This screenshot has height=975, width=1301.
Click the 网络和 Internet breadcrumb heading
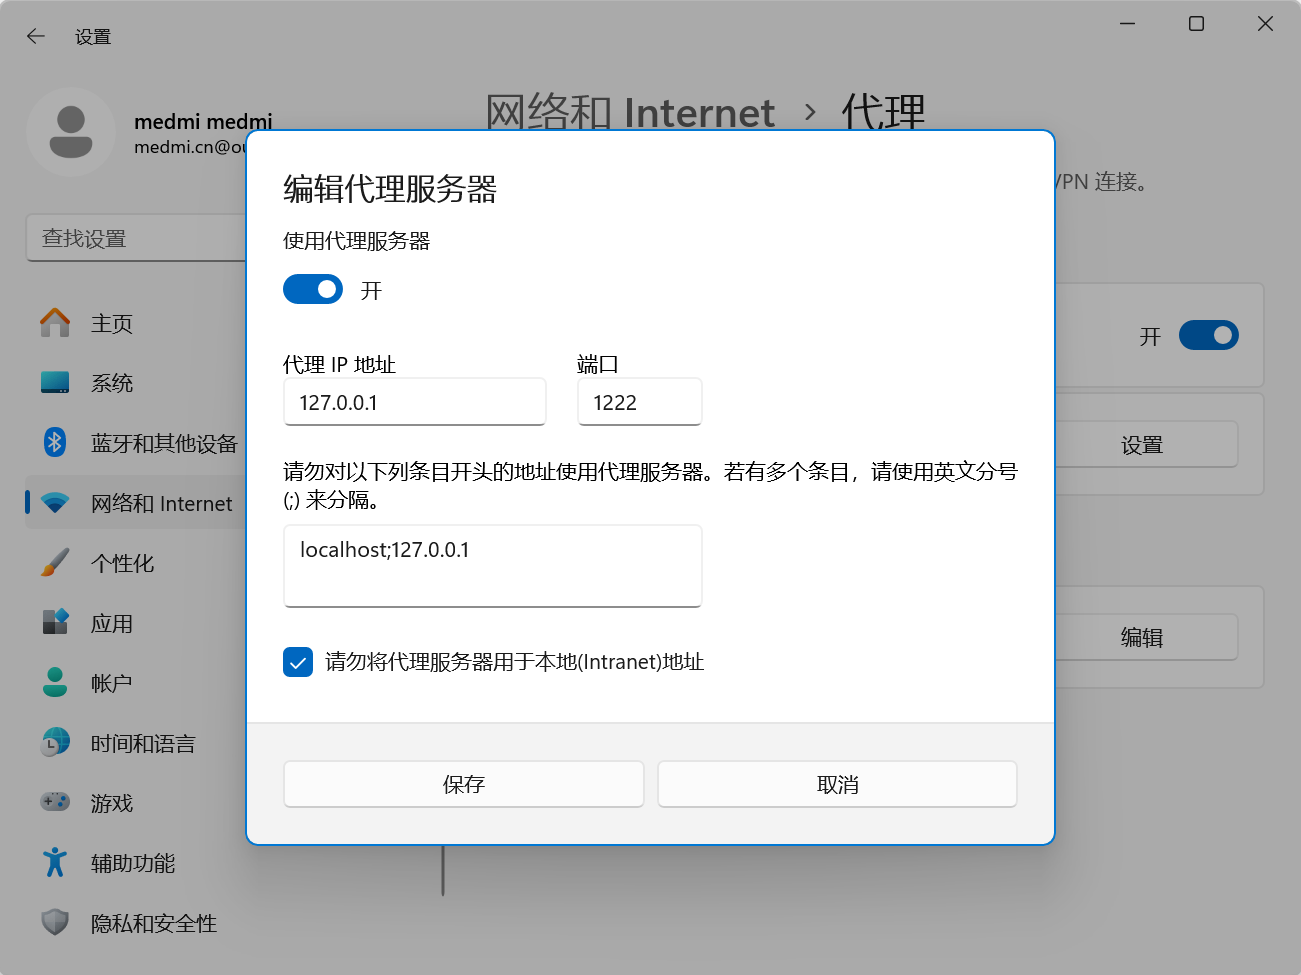coord(630,113)
